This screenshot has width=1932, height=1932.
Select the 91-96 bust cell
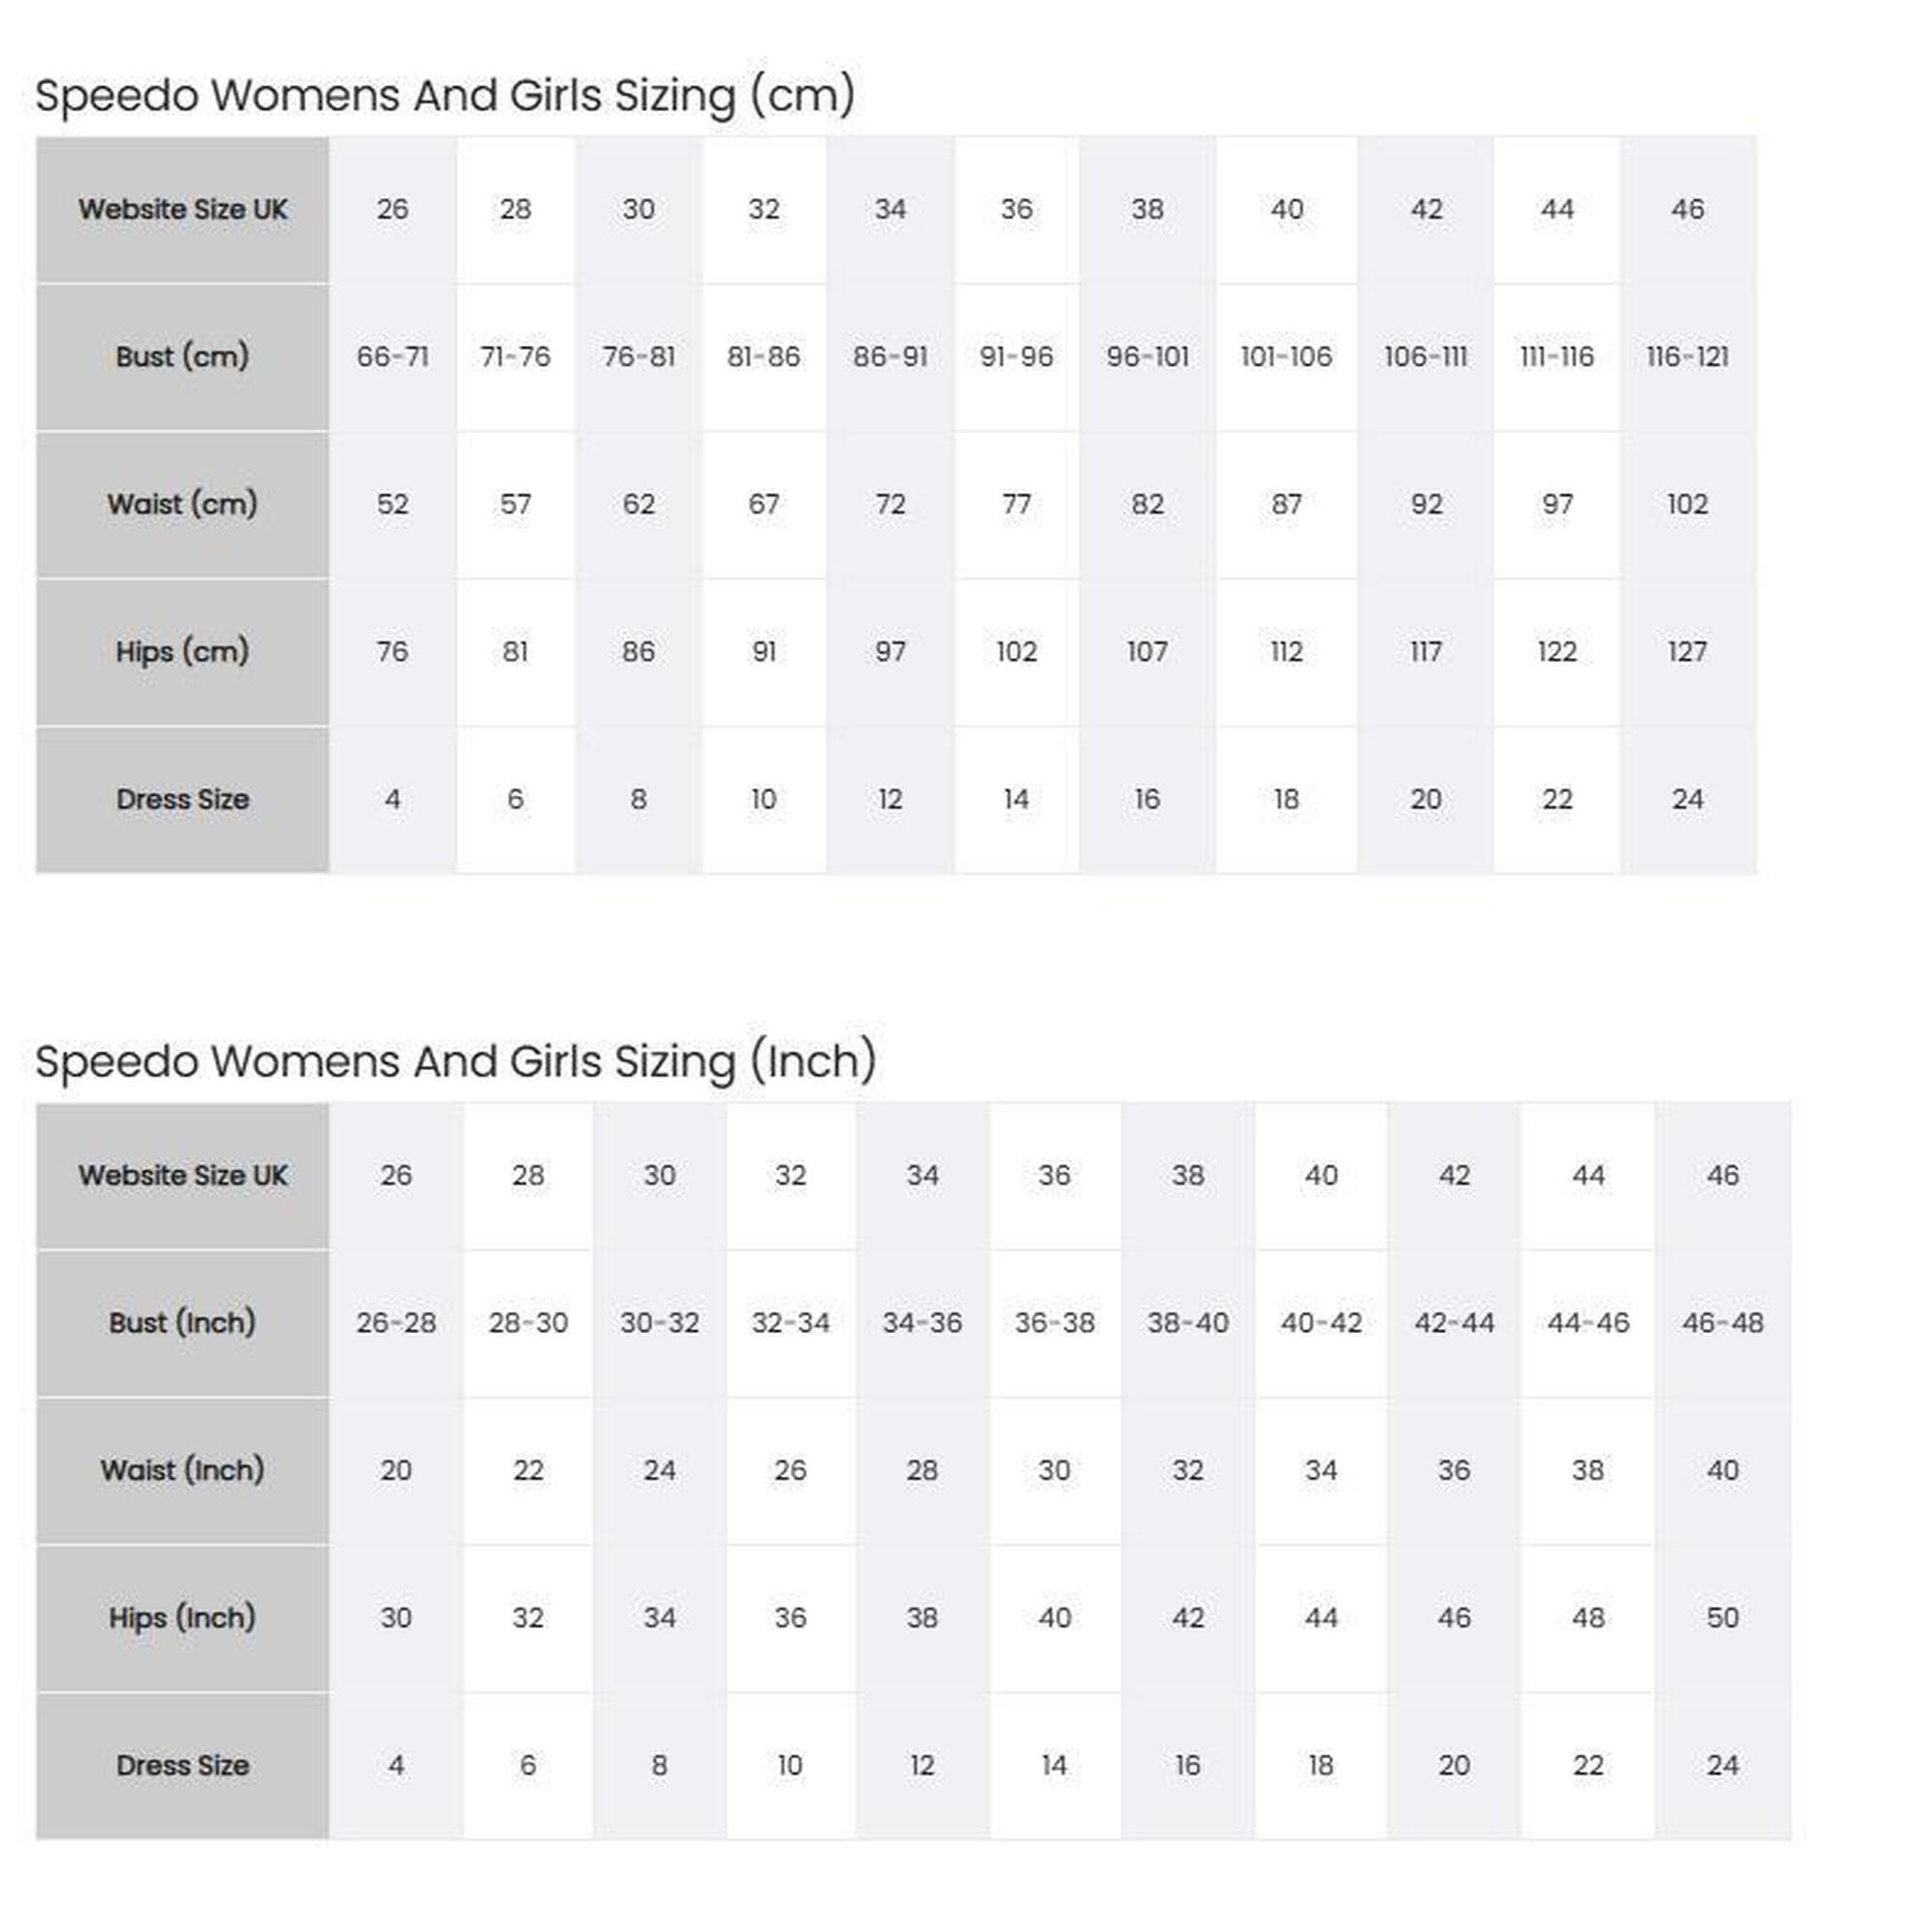[1016, 357]
